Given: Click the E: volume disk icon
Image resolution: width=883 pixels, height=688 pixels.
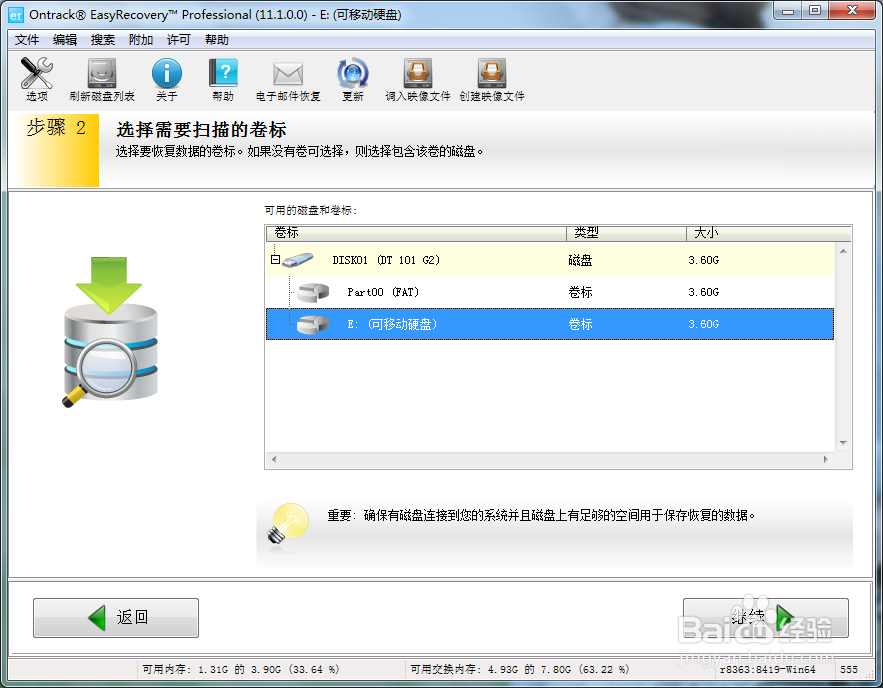Looking at the screenshot, I should tap(313, 324).
